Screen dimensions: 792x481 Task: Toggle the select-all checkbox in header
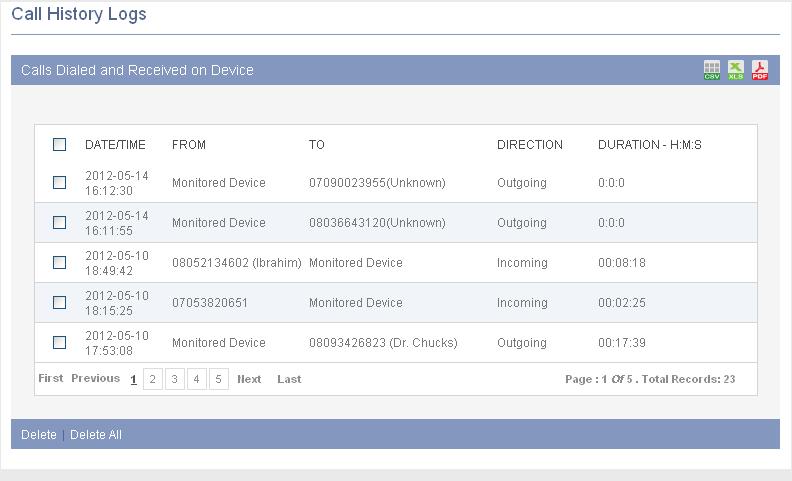point(60,145)
